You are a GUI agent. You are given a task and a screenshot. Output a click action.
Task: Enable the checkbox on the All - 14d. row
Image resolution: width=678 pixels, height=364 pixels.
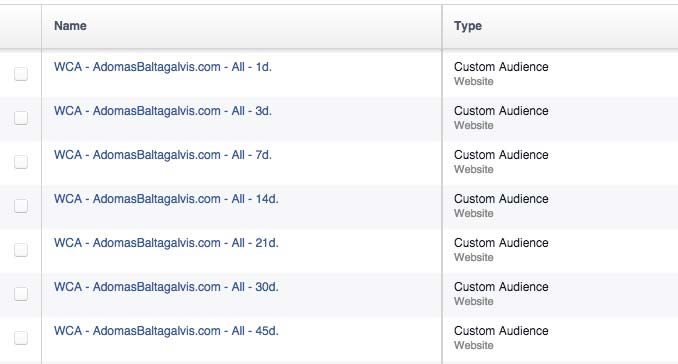(21, 206)
